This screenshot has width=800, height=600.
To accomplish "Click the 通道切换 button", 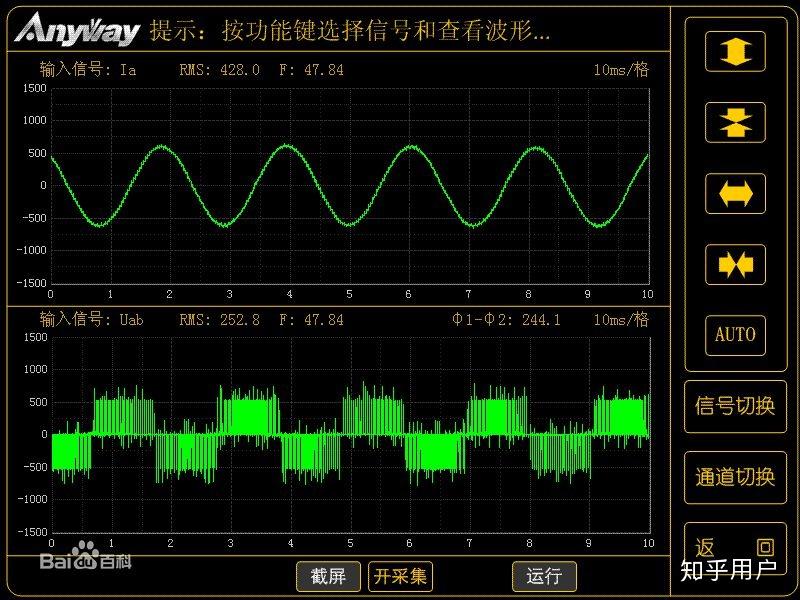I will click(x=735, y=477).
